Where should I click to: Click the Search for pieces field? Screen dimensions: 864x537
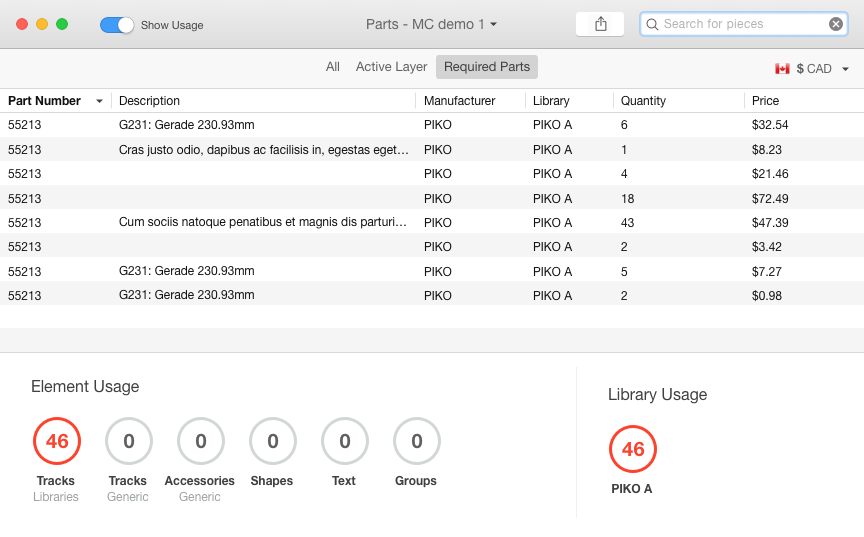coord(743,24)
